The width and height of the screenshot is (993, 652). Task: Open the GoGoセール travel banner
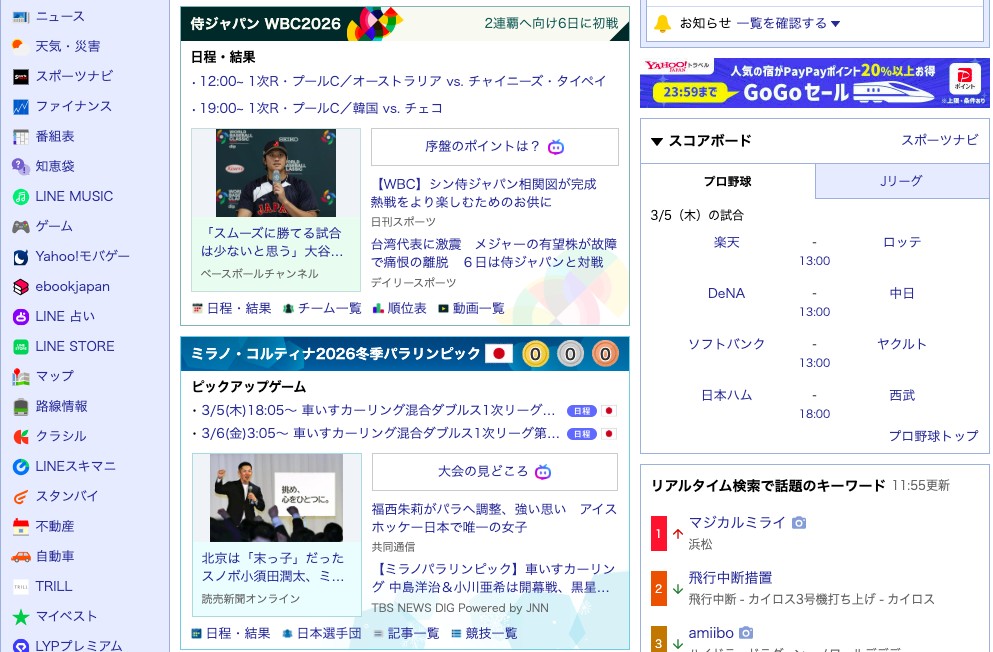(813, 83)
